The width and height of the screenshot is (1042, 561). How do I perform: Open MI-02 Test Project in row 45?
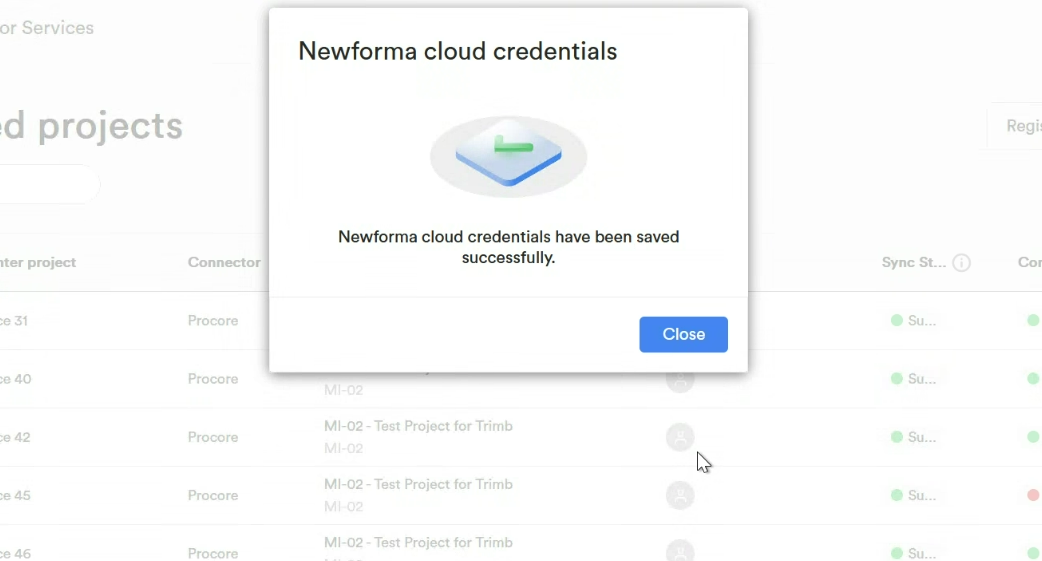(x=418, y=484)
